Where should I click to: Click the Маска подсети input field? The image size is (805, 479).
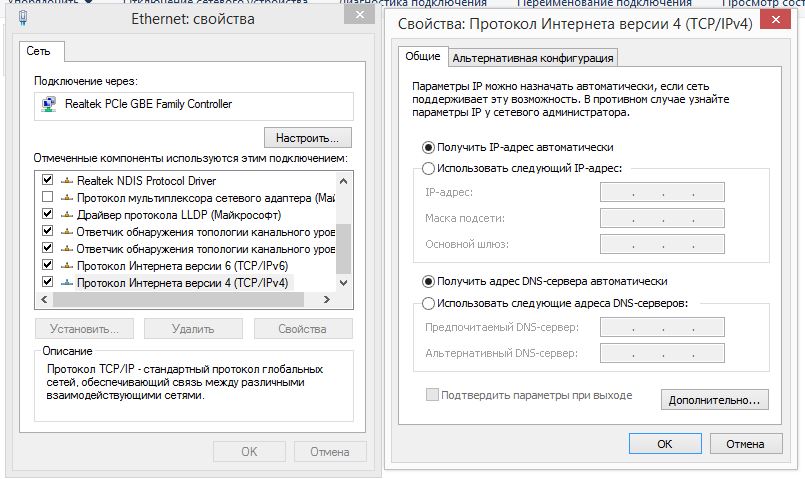(x=662, y=218)
